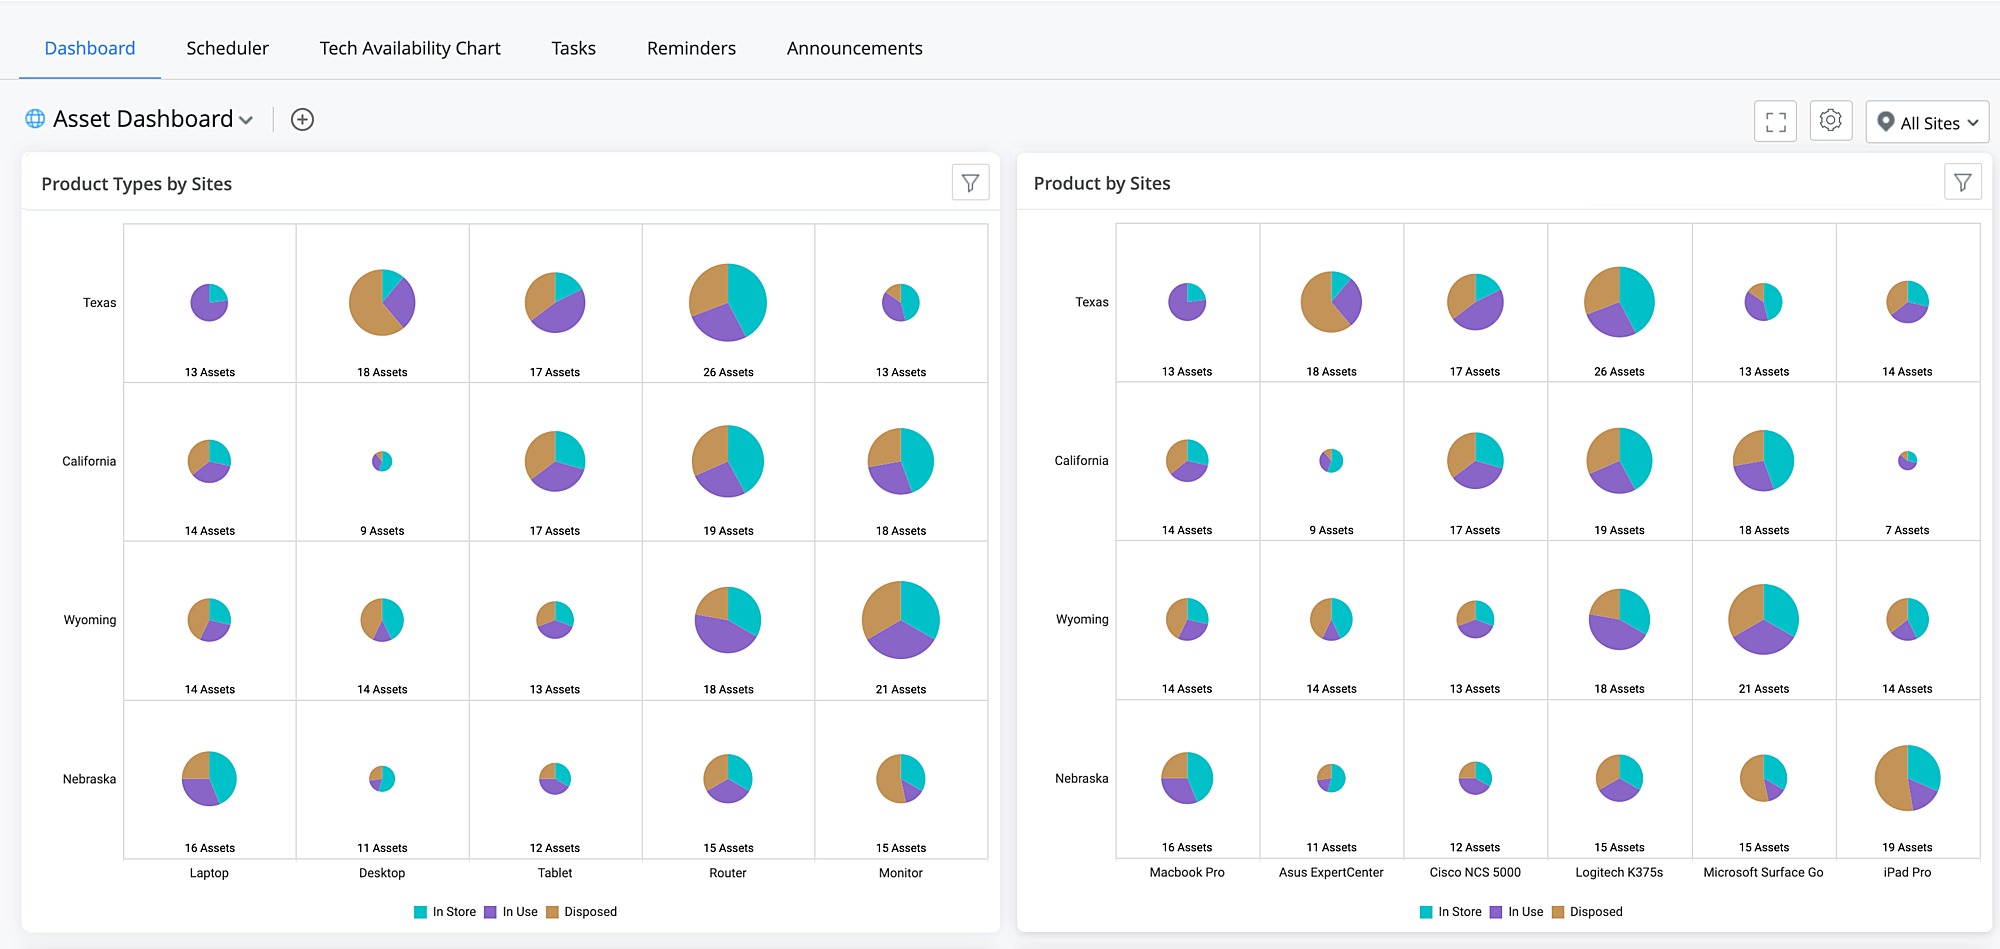Image resolution: width=2000 pixels, height=949 pixels.
Task: Open the All Sites dropdown
Action: 1927,122
